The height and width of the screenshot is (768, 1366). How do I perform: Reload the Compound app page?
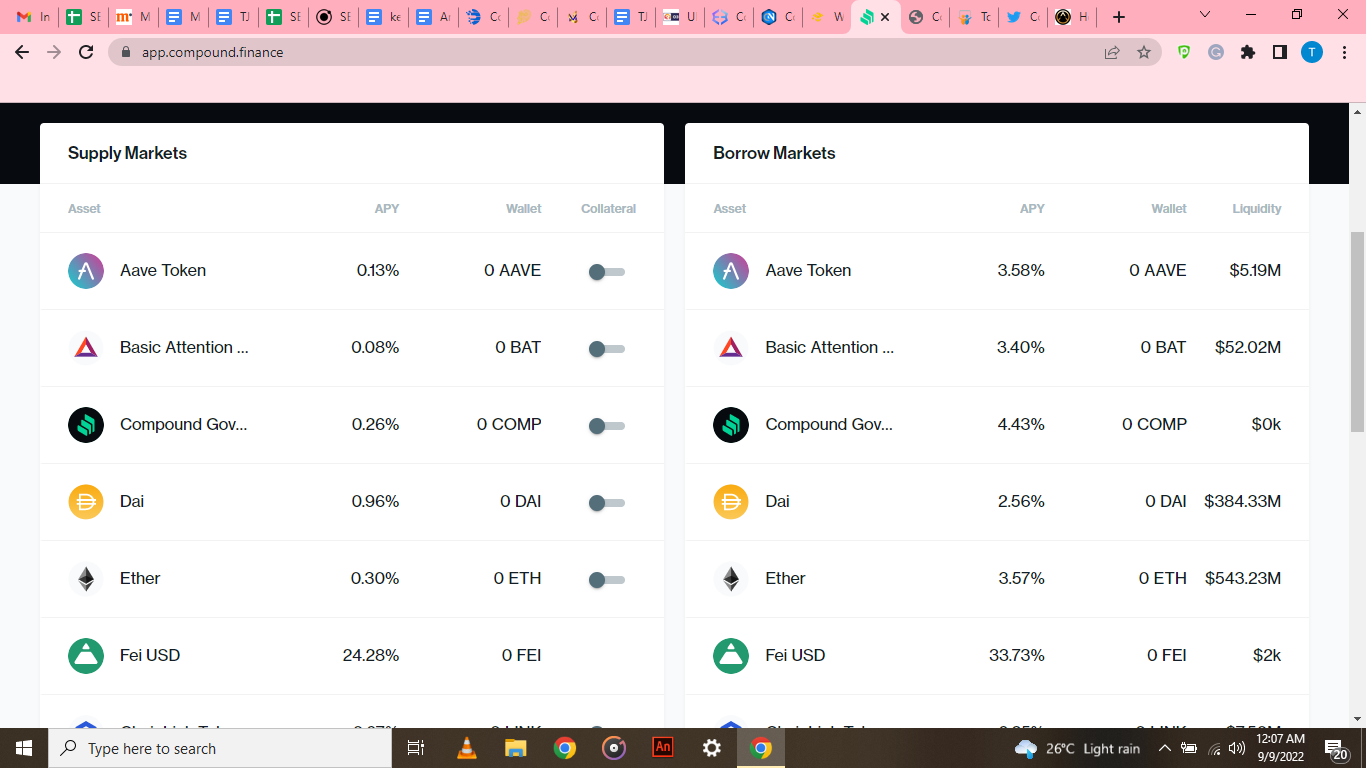[87, 52]
